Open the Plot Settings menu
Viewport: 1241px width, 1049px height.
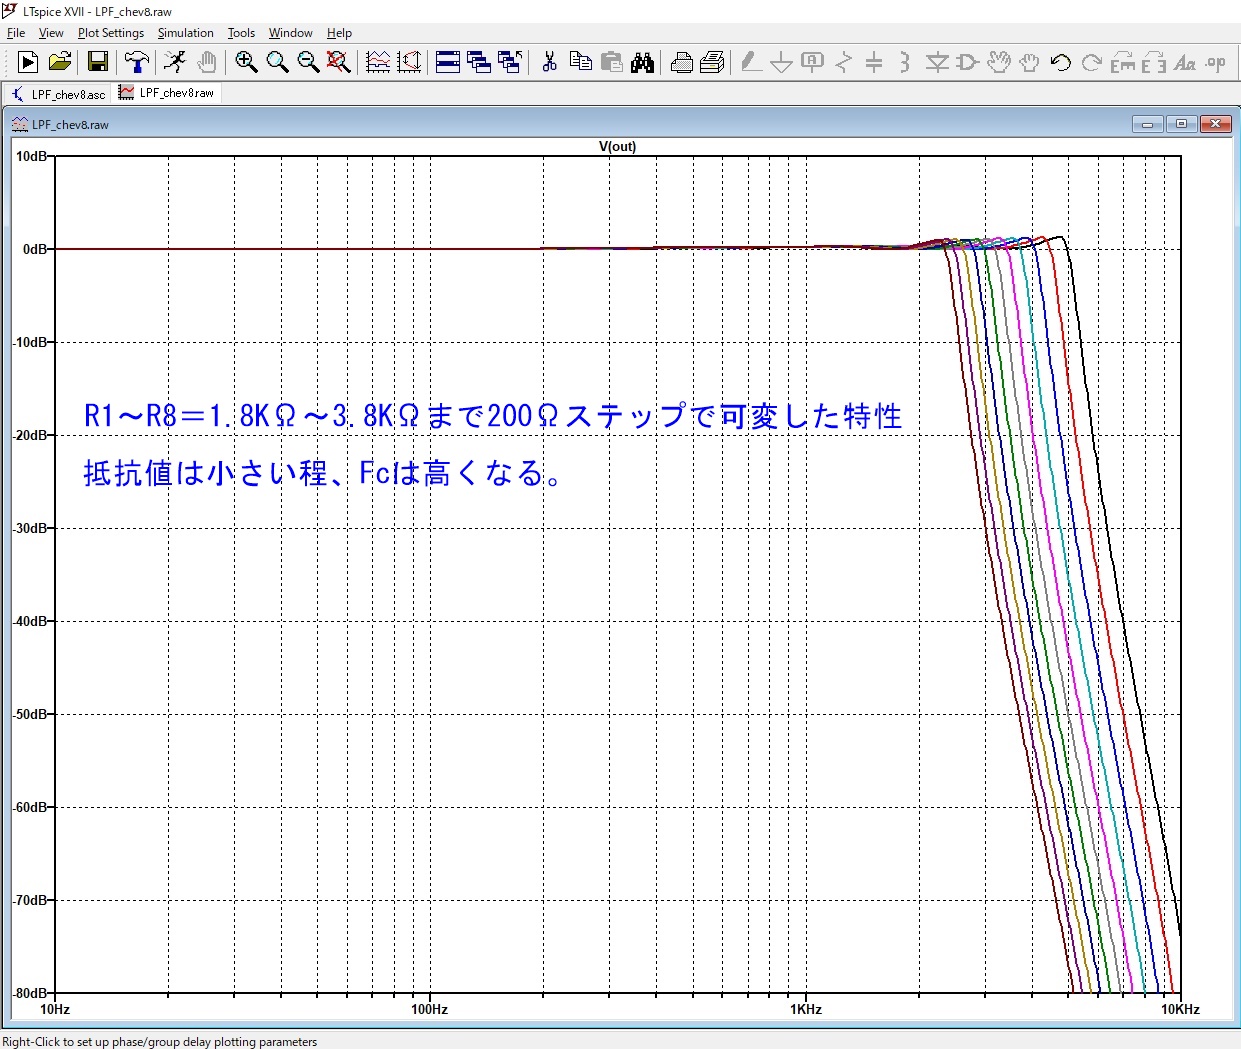111,33
